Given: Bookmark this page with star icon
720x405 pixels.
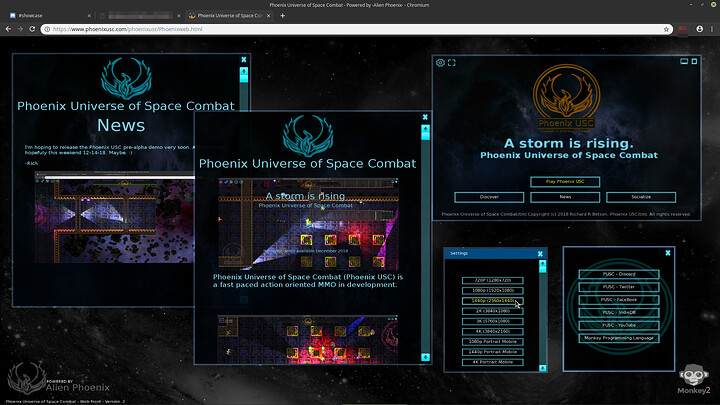Looking at the screenshot, I should tap(666, 29).
